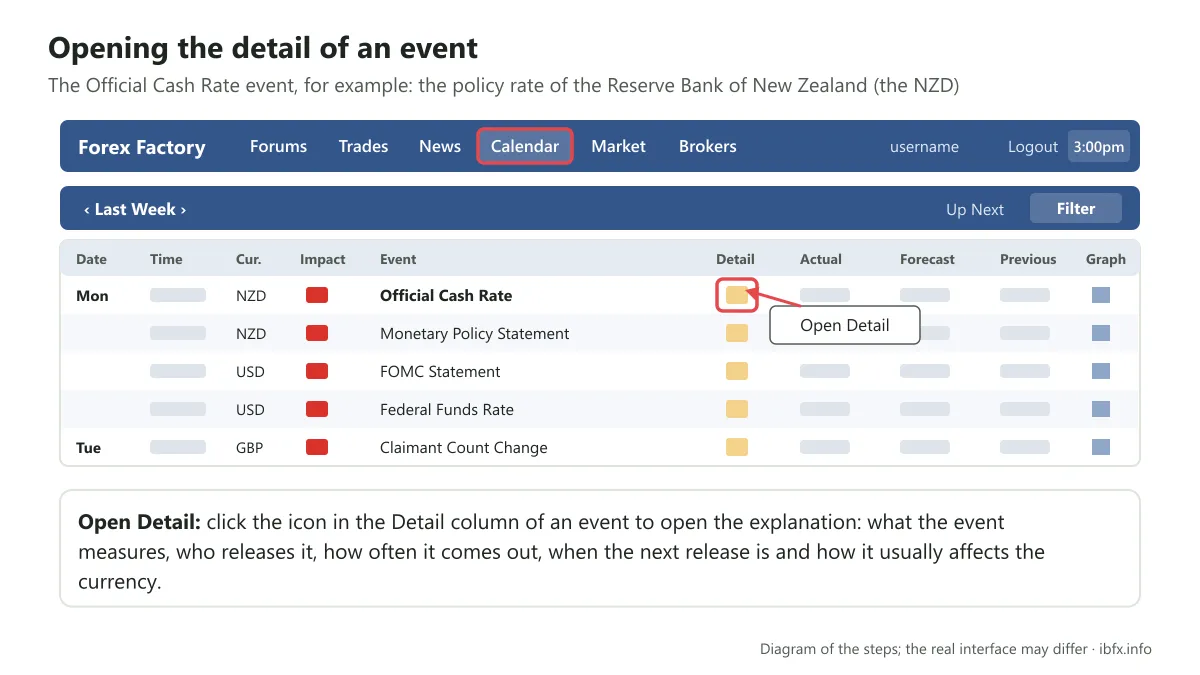This screenshot has width=1200, height=675.
Task: Open detail icon for FOMC Statement
Action: pos(737,371)
